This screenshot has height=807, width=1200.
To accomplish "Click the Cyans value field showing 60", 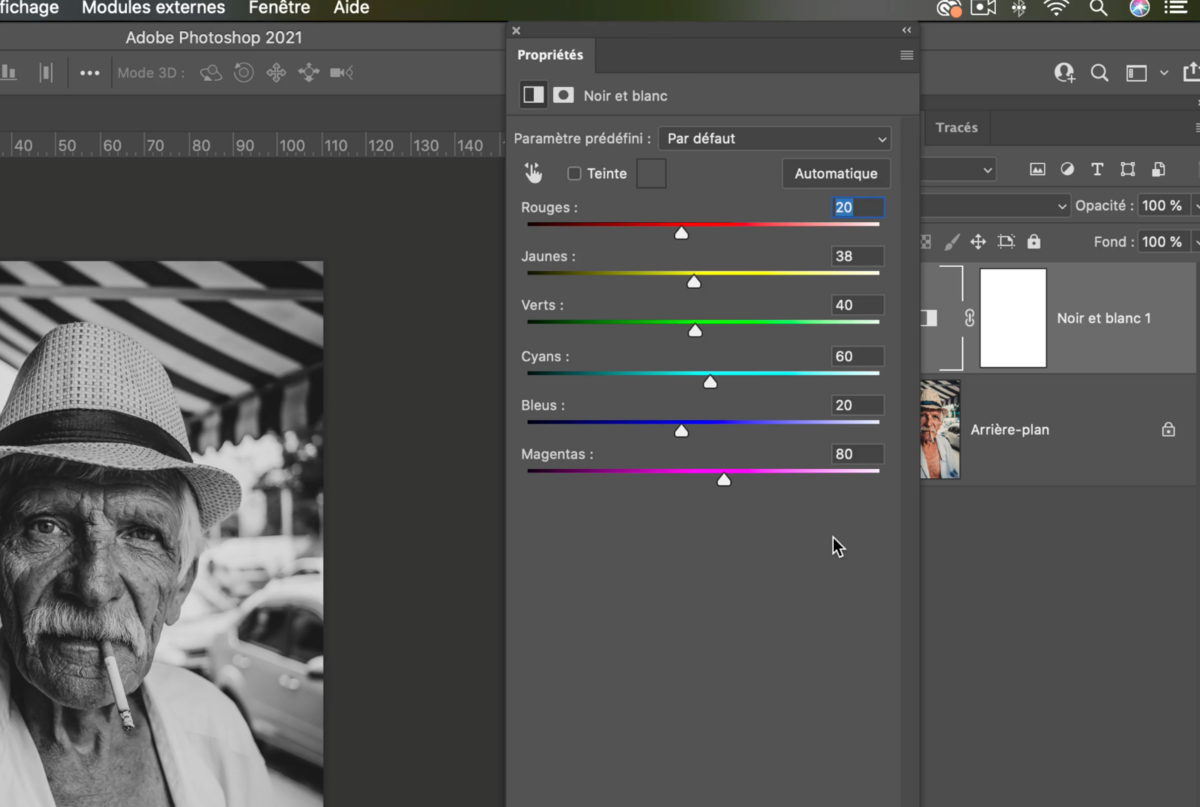I will pos(857,356).
